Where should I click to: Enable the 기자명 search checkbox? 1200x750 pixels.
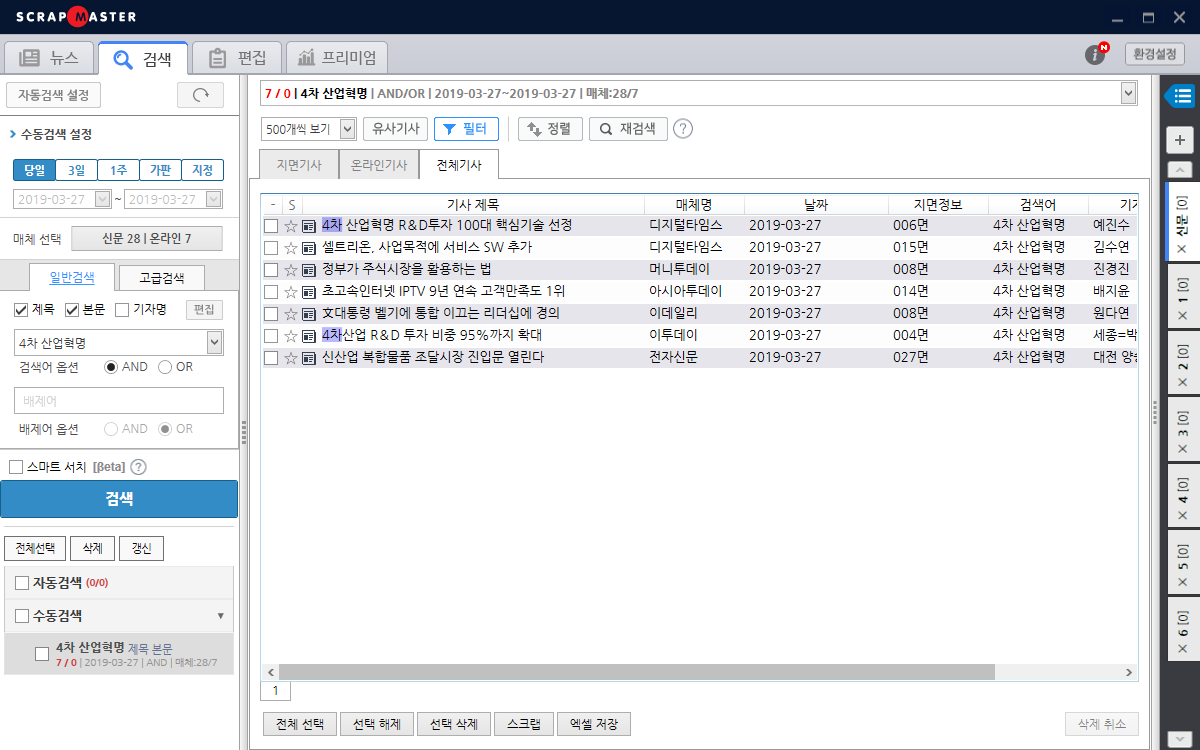pos(120,309)
